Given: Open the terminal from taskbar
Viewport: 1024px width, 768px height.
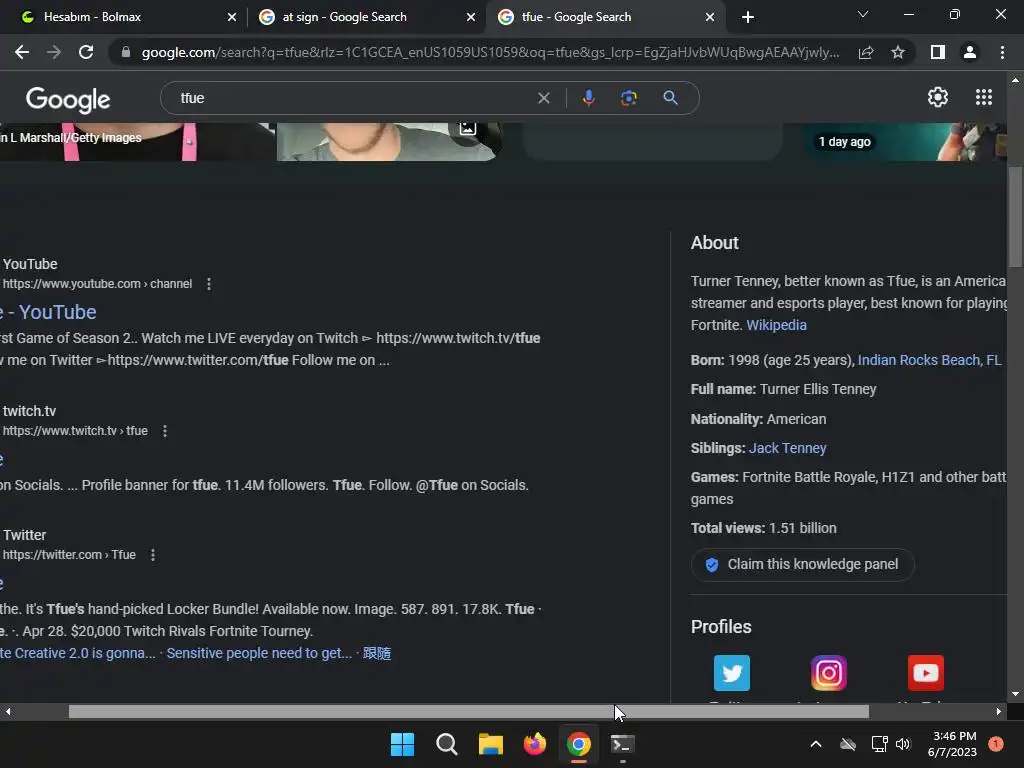Looking at the screenshot, I should [x=622, y=744].
